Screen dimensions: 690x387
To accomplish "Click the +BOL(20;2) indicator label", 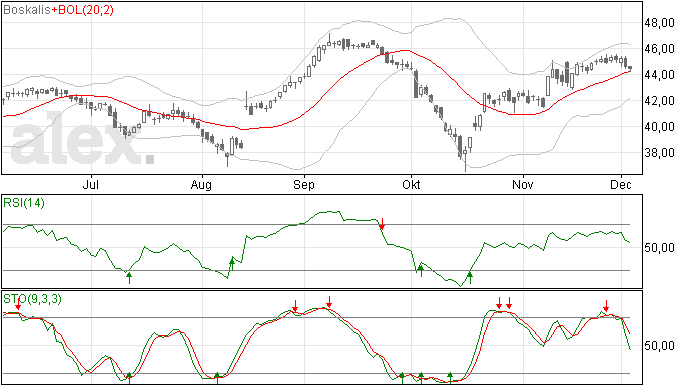I will (82, 10).
